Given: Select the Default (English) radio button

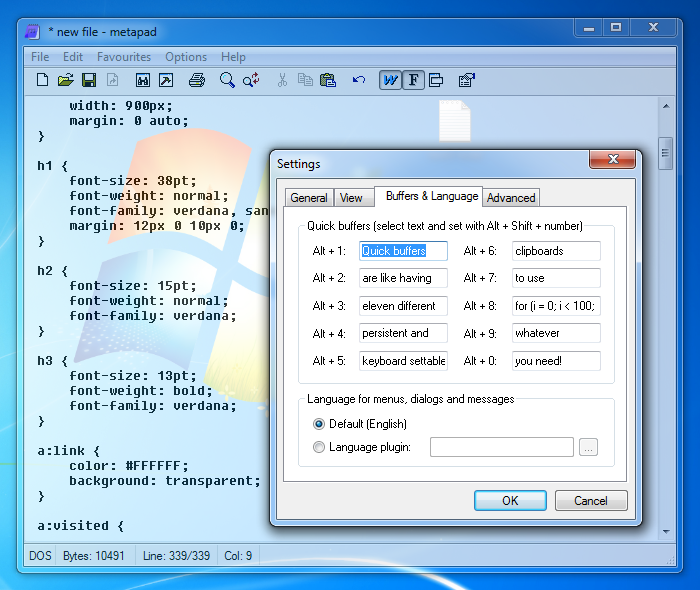Looking at the screenshot, I should point(319,424).
